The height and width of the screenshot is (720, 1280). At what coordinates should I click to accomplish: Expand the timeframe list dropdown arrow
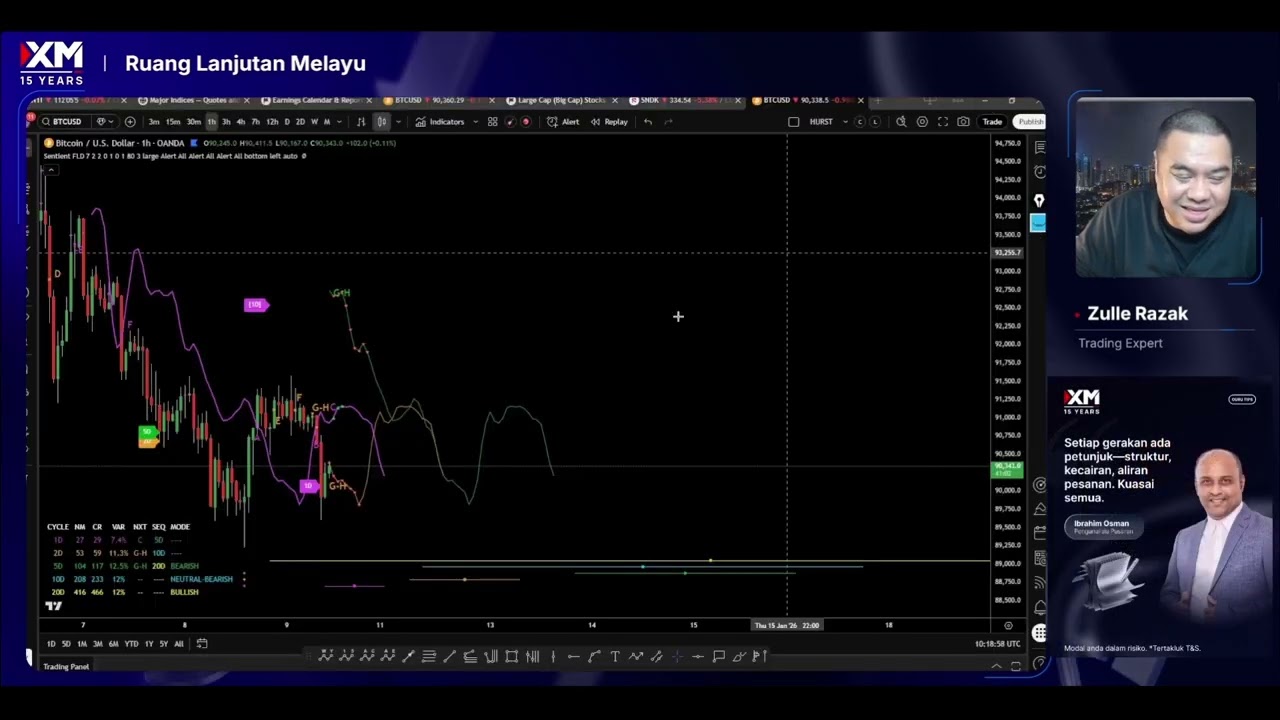(339, 122)
